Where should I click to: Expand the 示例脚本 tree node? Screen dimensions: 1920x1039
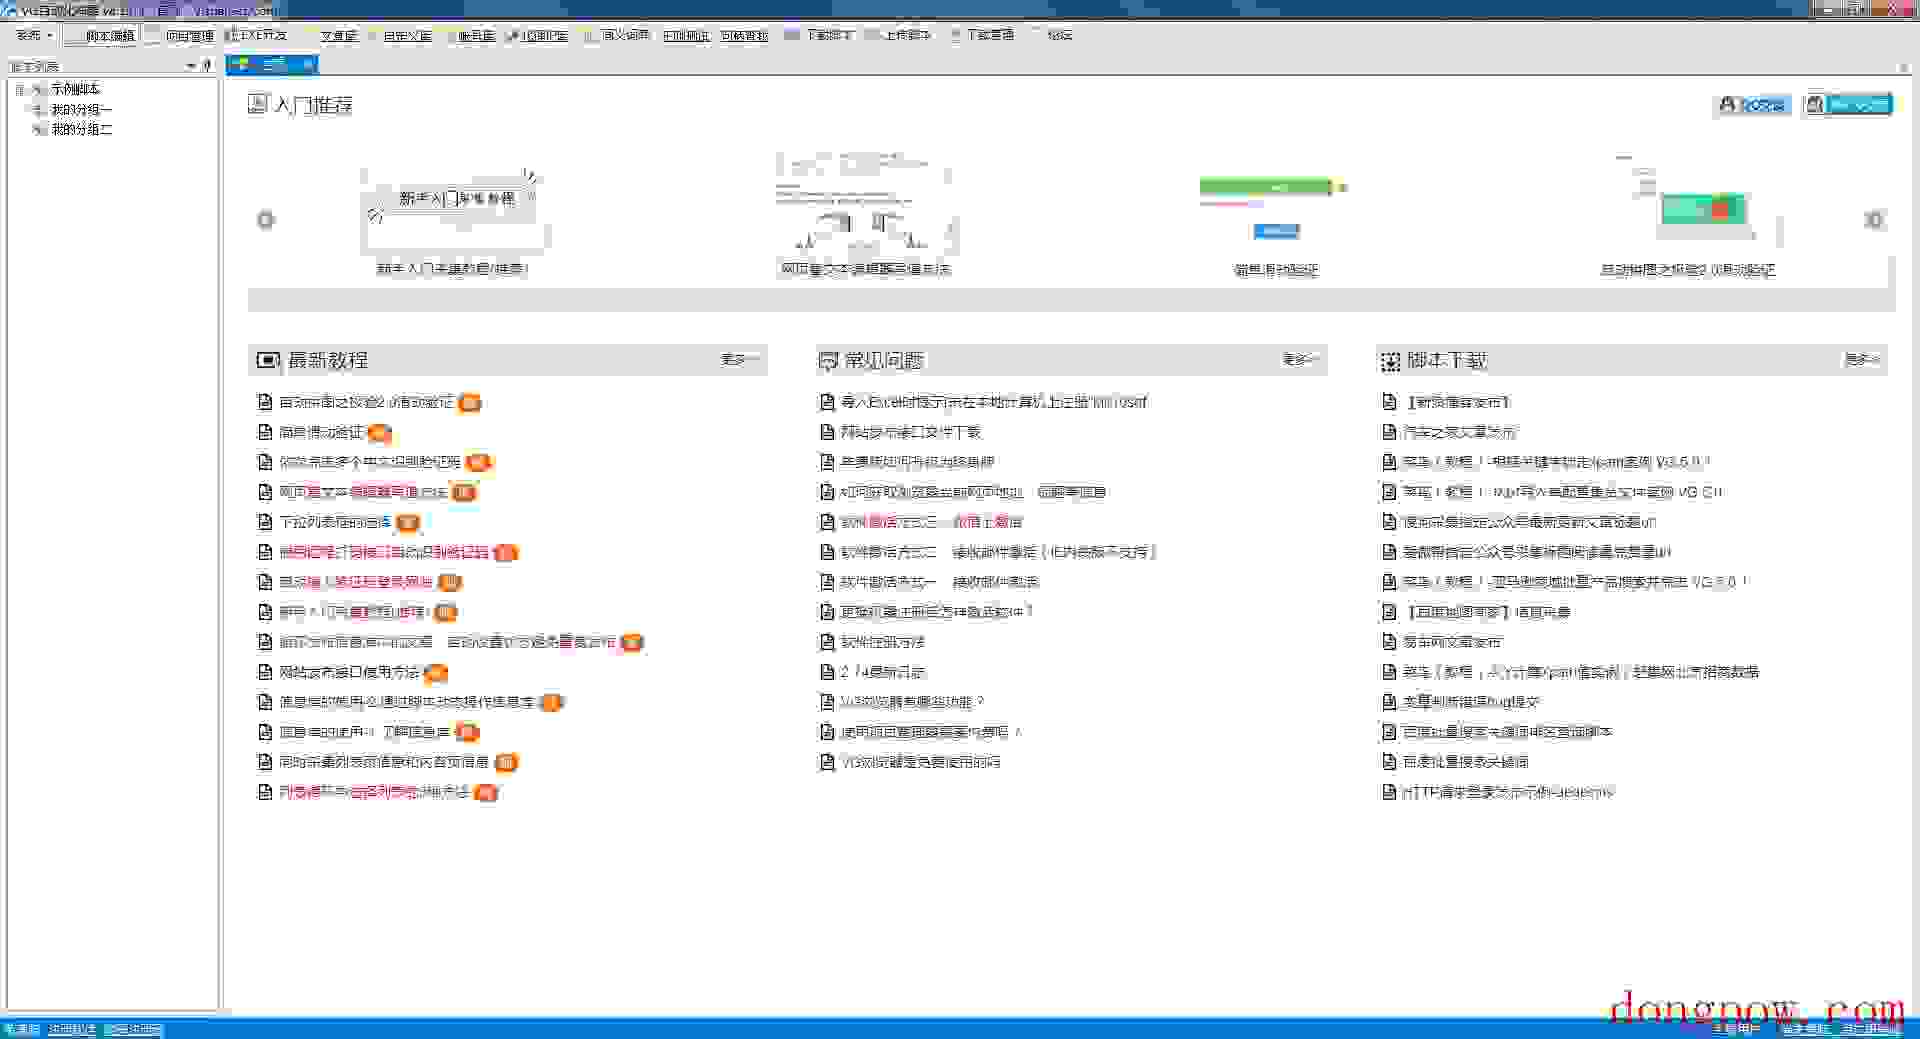pyautogui.click(x=20, y=89)
